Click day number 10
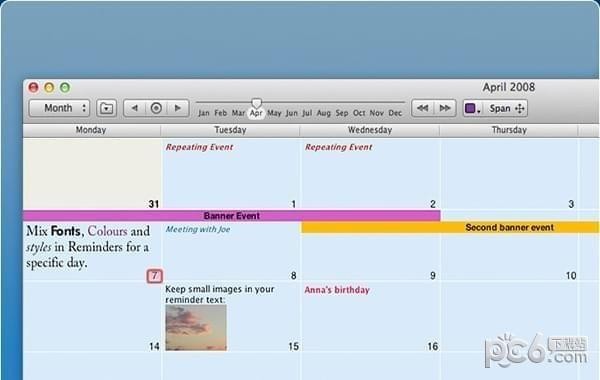Screen dimensions: 600x380 [x=571, y=276]
